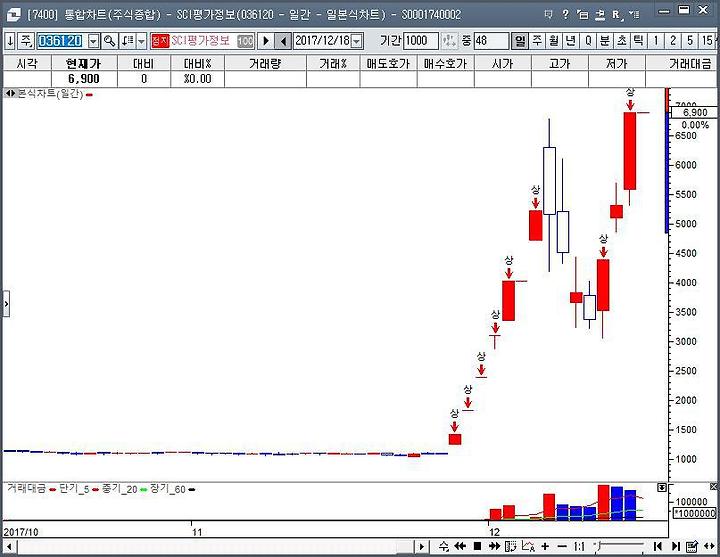Viewport: 720px width, 557px height.
Task: Select the 월 monthly period toggle
Action: coord(554,41)
